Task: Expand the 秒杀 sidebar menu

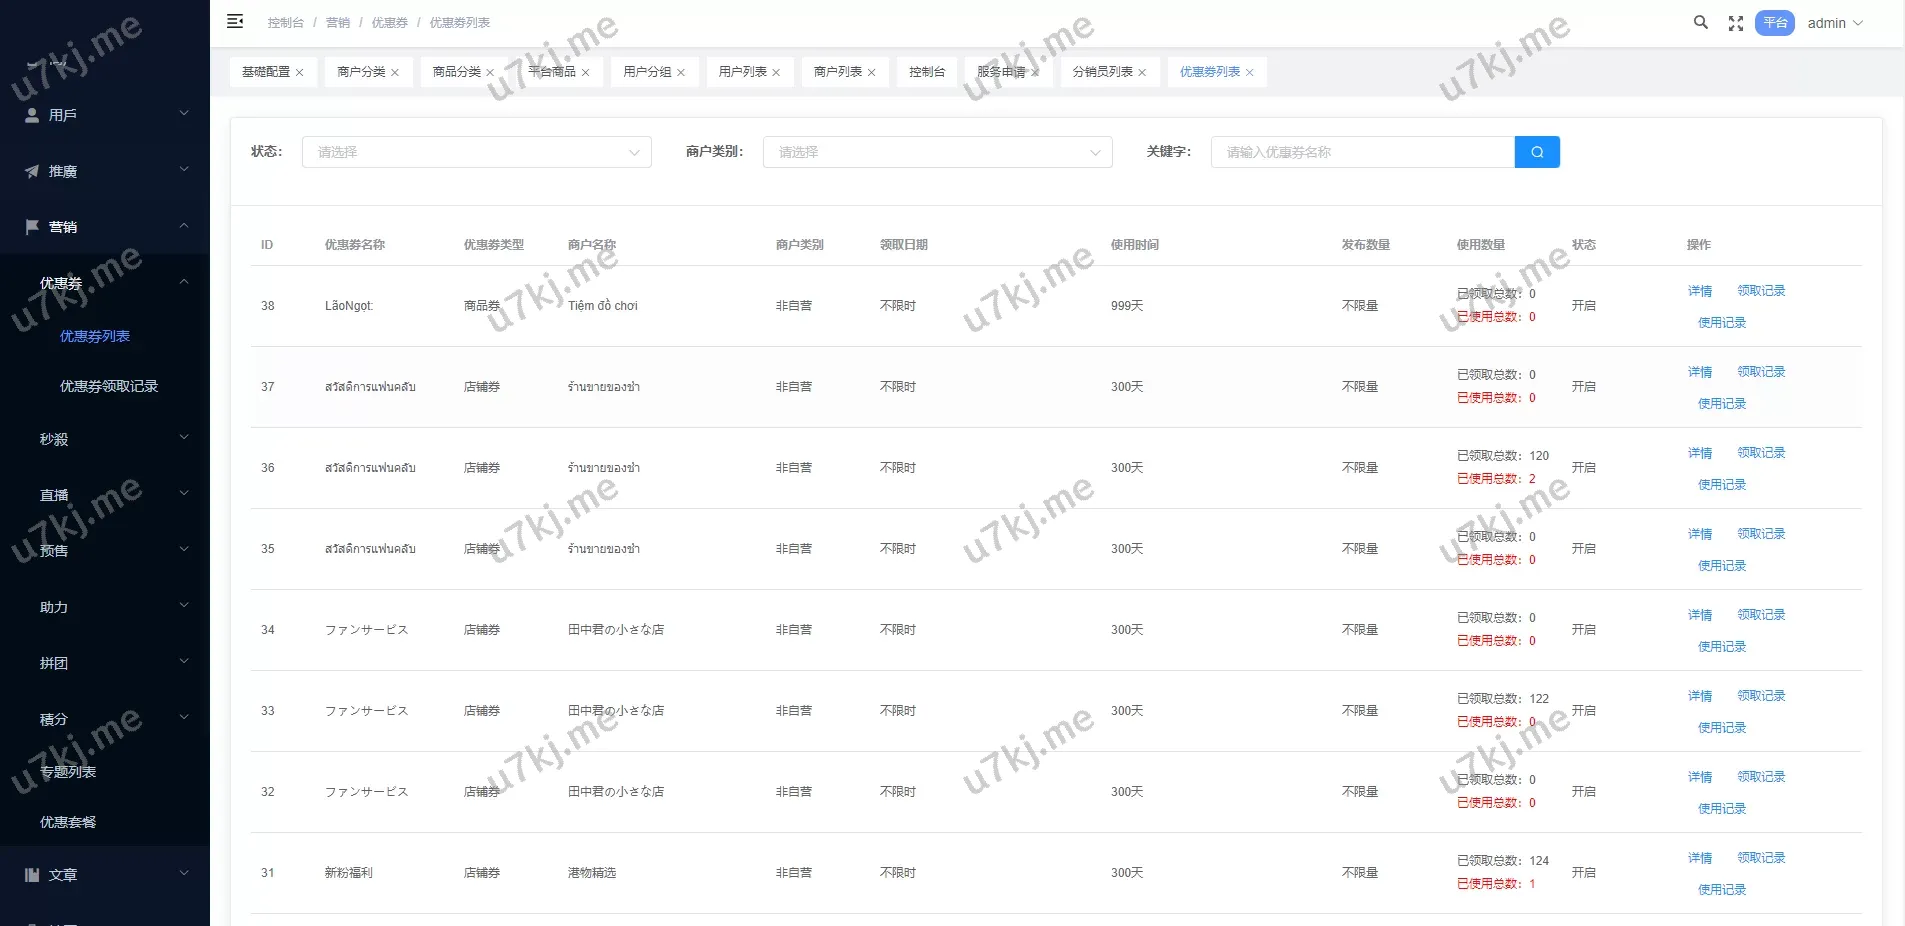Action: tap(105, 439)
